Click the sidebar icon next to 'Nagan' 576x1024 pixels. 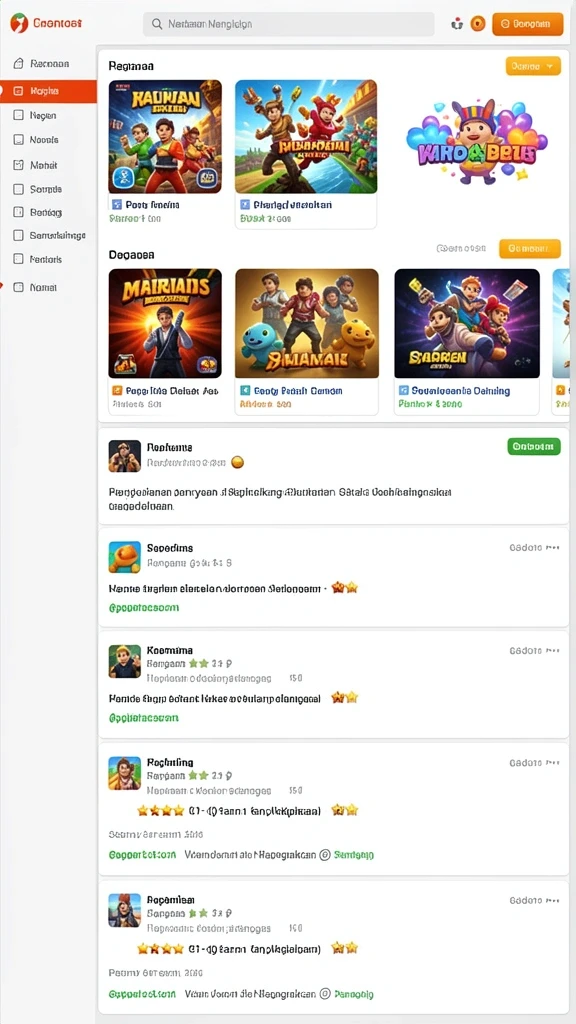(x=18, y=116)
